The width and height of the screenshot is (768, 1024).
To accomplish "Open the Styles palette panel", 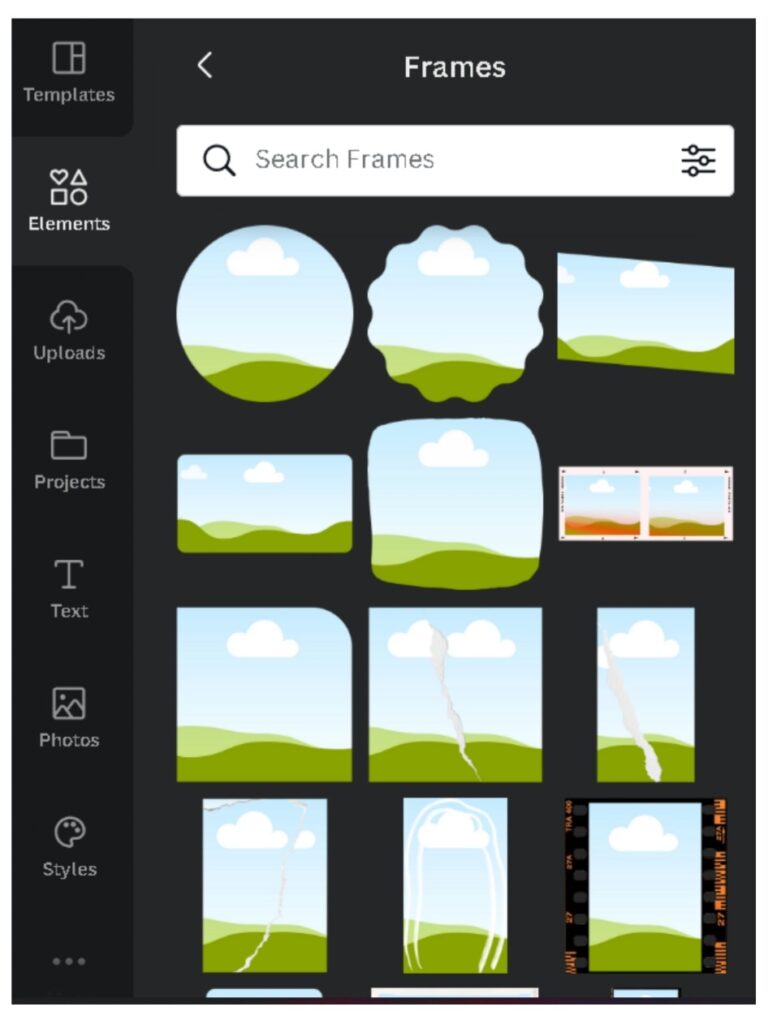I will 69,847.
